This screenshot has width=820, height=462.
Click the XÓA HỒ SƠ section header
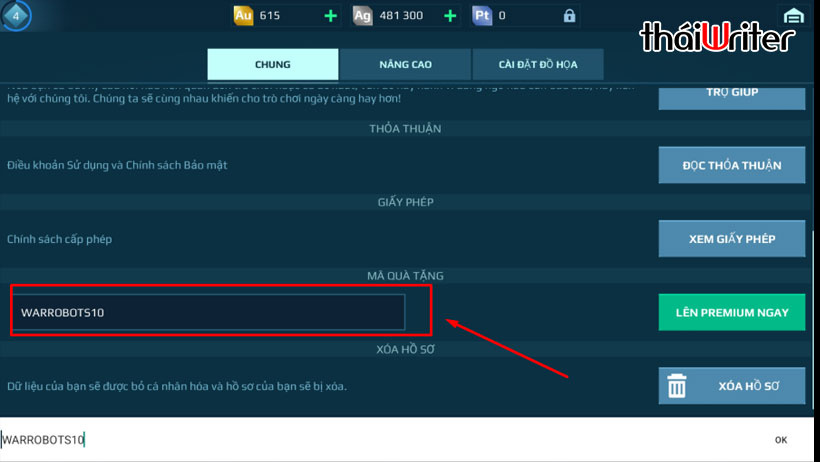(405, 349)
